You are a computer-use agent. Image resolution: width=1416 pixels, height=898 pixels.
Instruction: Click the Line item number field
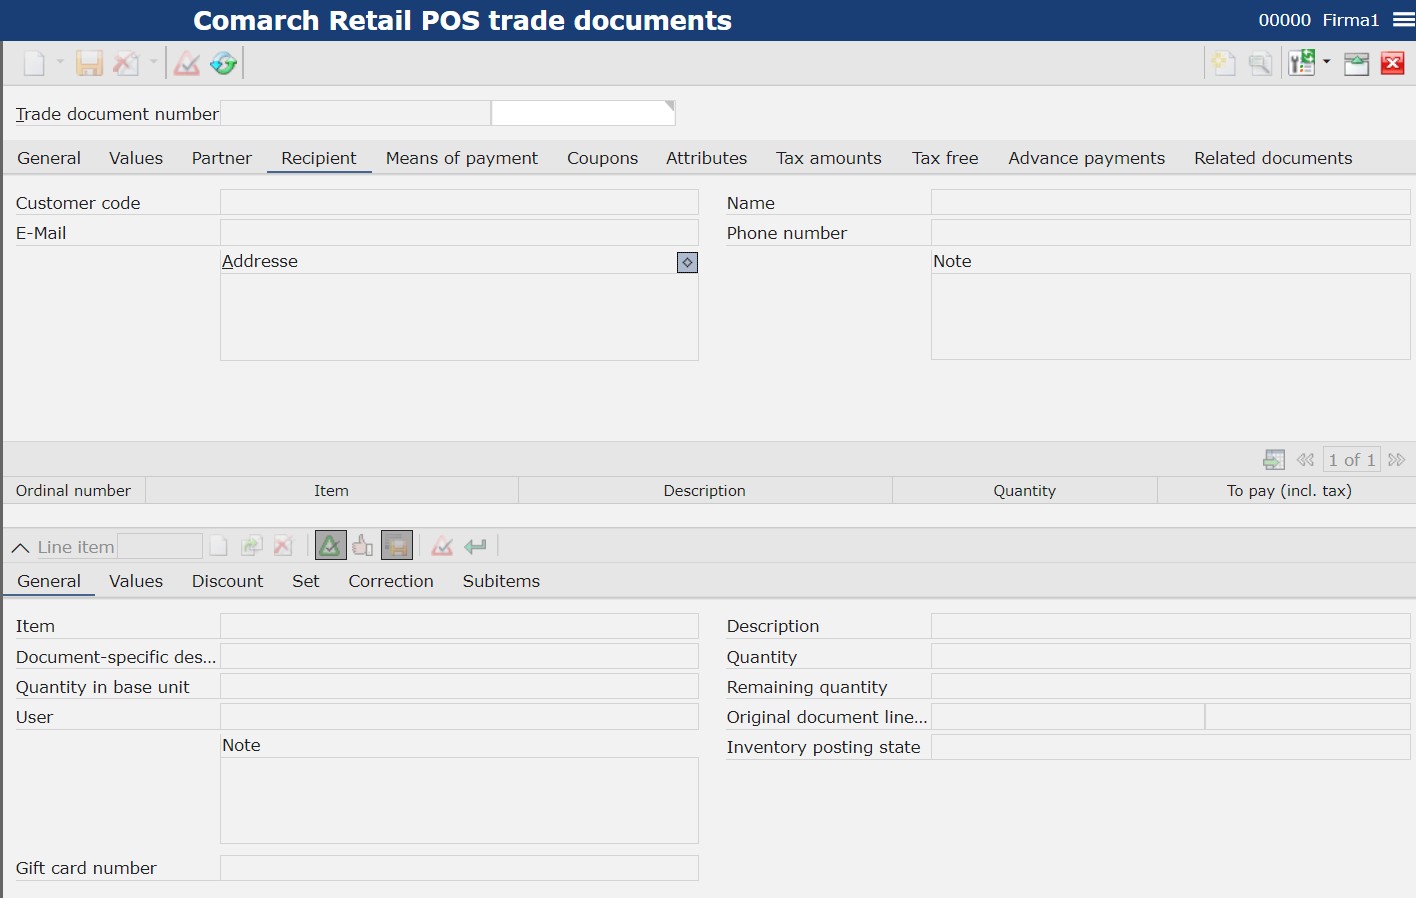pyautogui.click(x=160, y=546)
